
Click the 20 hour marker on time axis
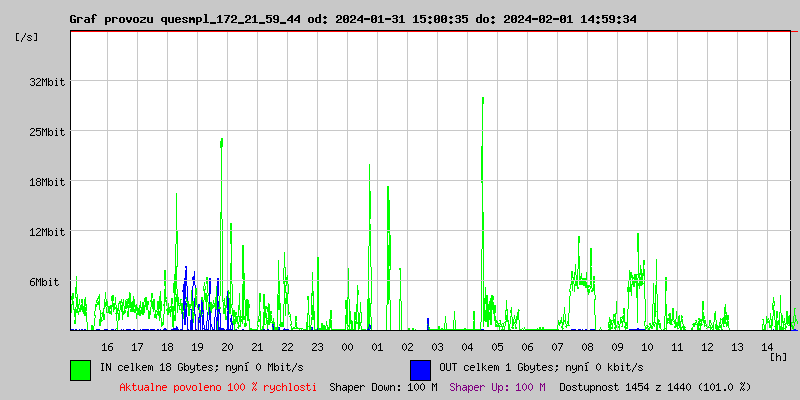(227, 347)
